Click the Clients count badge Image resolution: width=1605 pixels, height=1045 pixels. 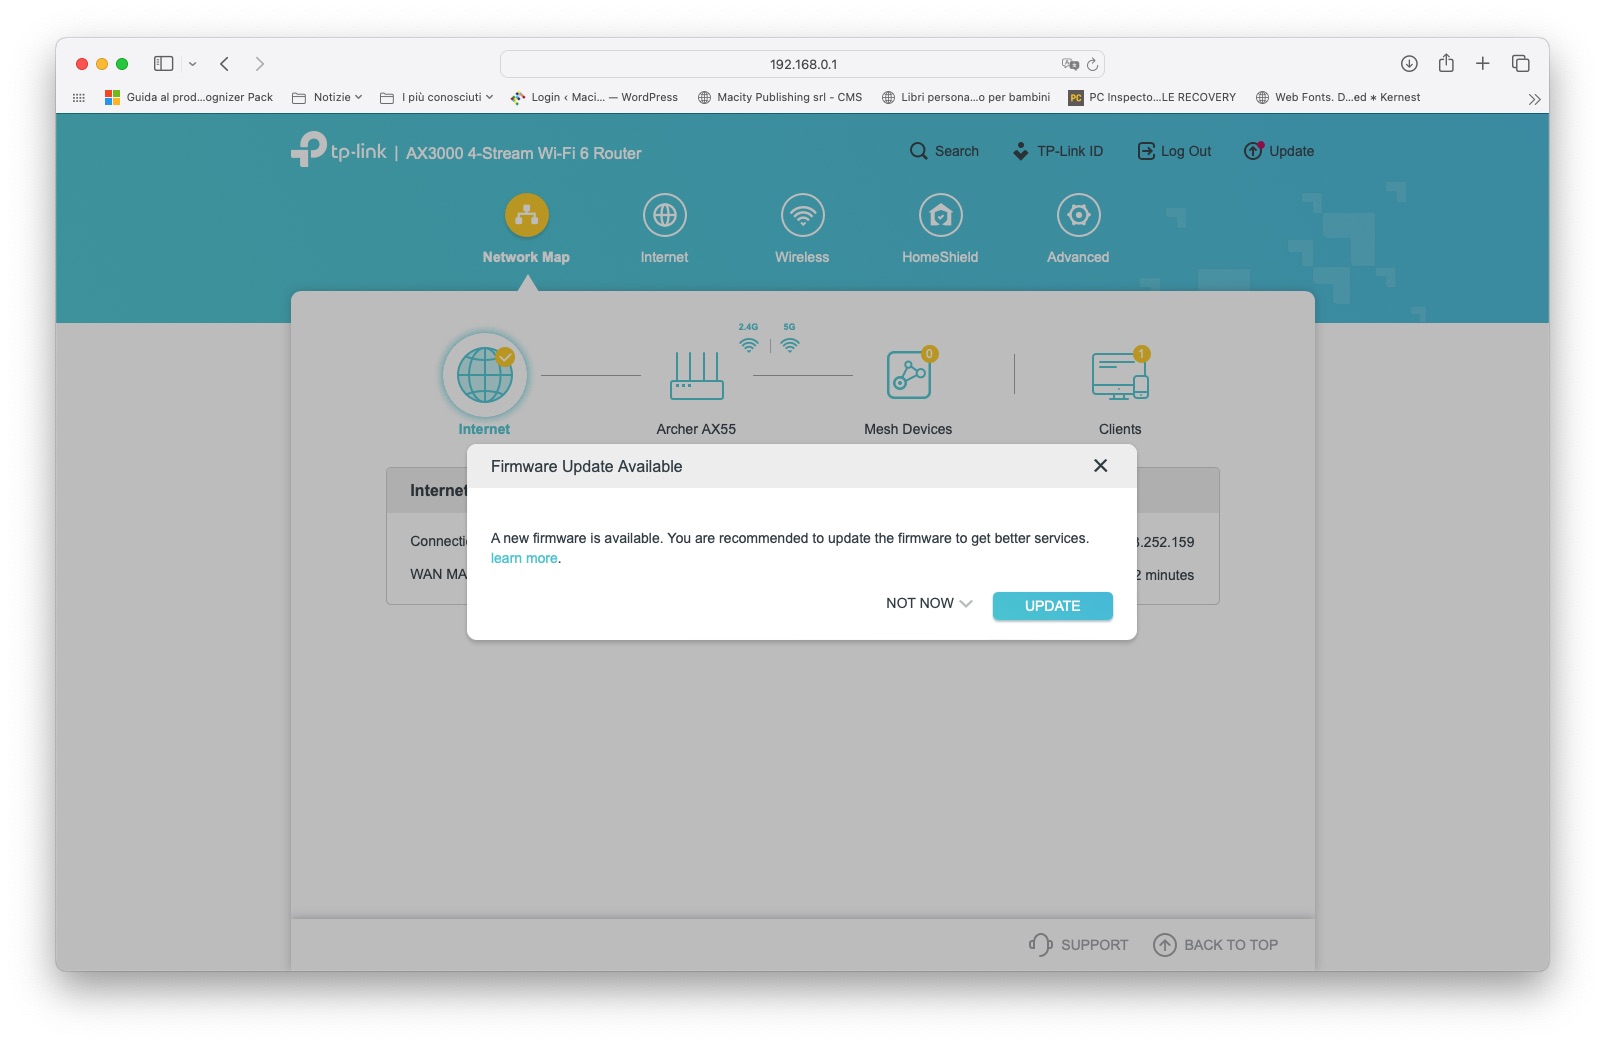1142,354
